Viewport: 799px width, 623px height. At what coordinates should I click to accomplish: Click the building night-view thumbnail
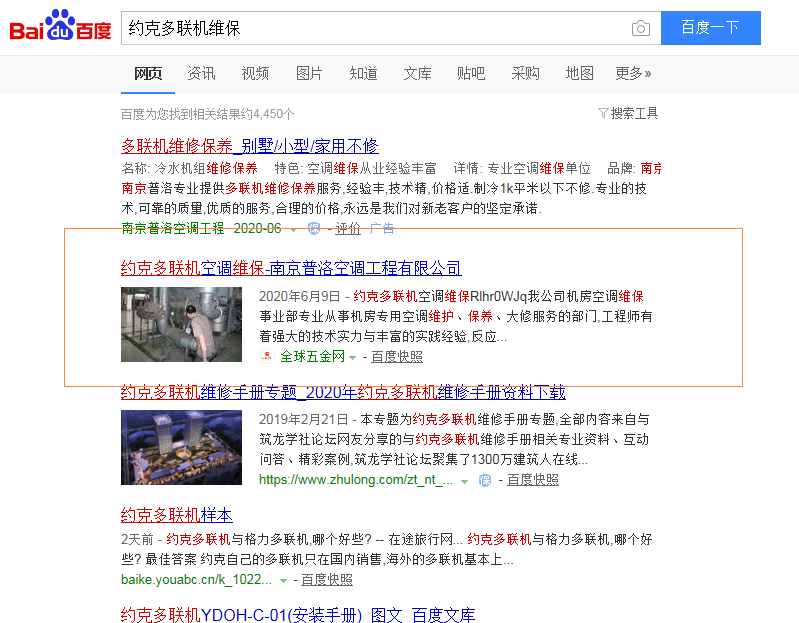point(181,447)
